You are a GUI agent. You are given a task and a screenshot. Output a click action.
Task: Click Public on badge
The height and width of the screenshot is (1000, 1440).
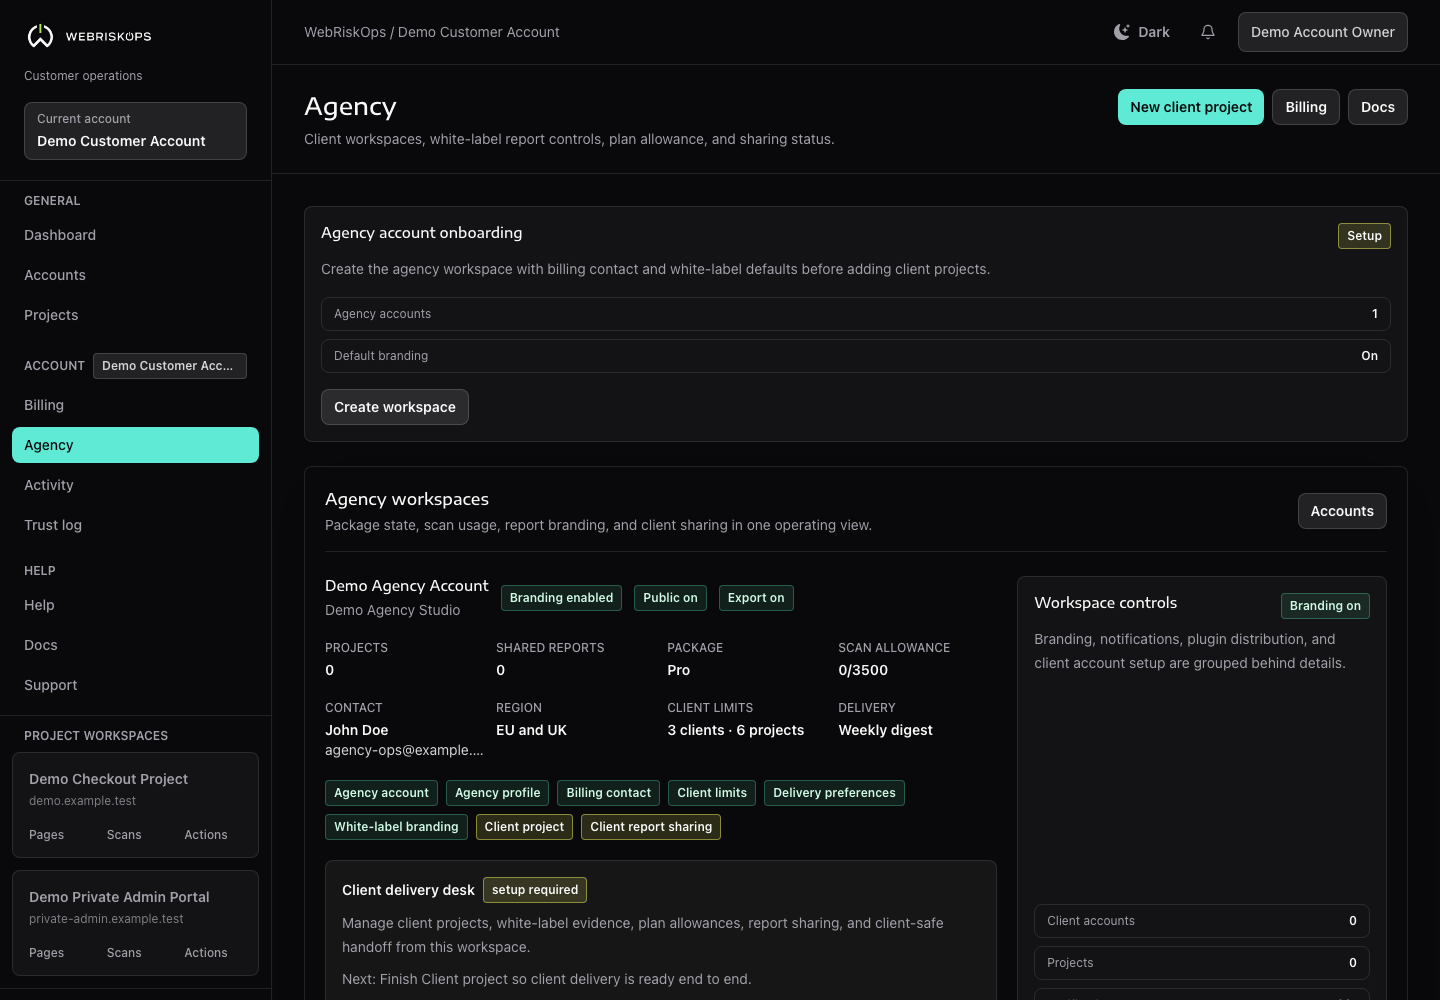pyautogui.click(x=670, y=598)
